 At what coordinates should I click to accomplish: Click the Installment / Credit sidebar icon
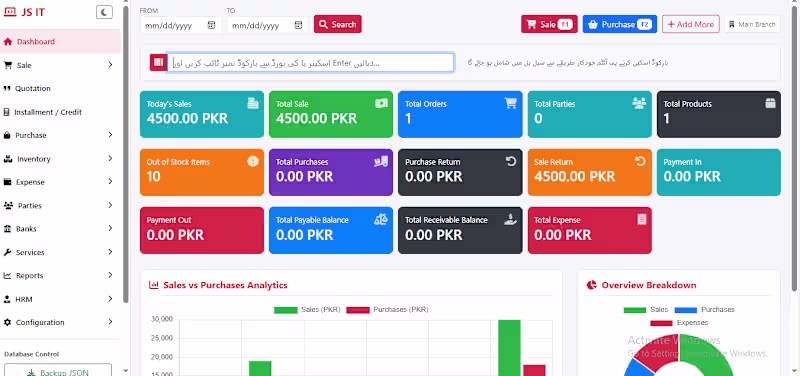[x=6, y=112]
